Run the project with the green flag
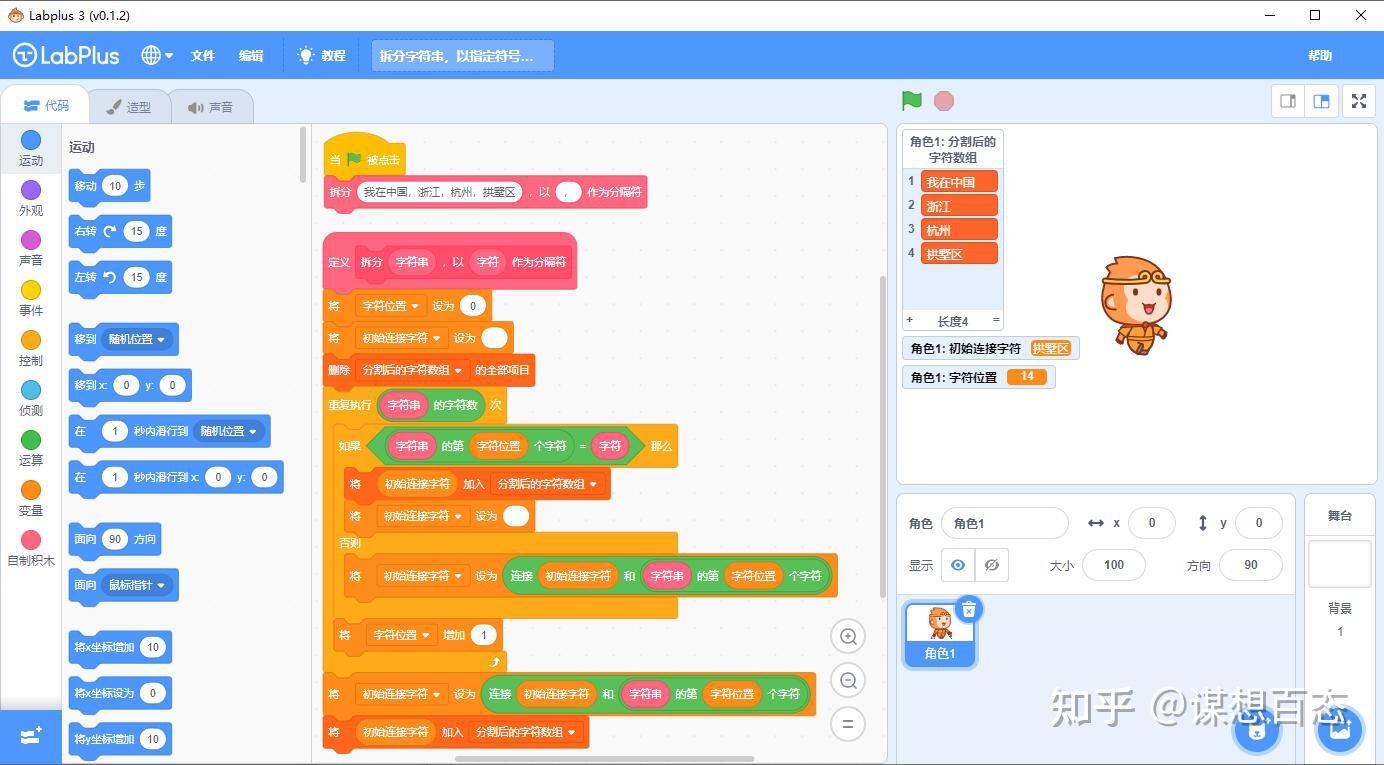This screenshot has height=765, width=1384. tap(910, 101)
